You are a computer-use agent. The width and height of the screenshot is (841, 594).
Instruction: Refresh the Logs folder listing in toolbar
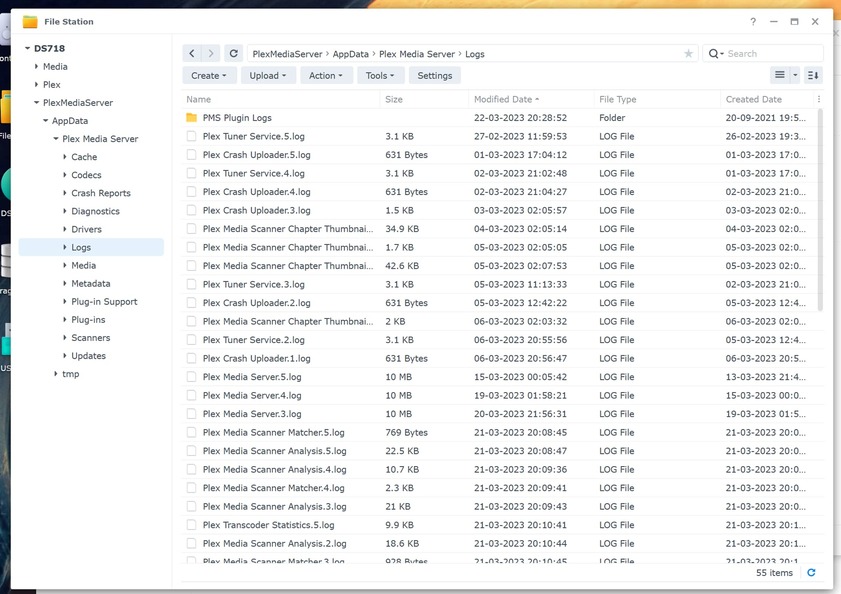(x=233, y=54)
